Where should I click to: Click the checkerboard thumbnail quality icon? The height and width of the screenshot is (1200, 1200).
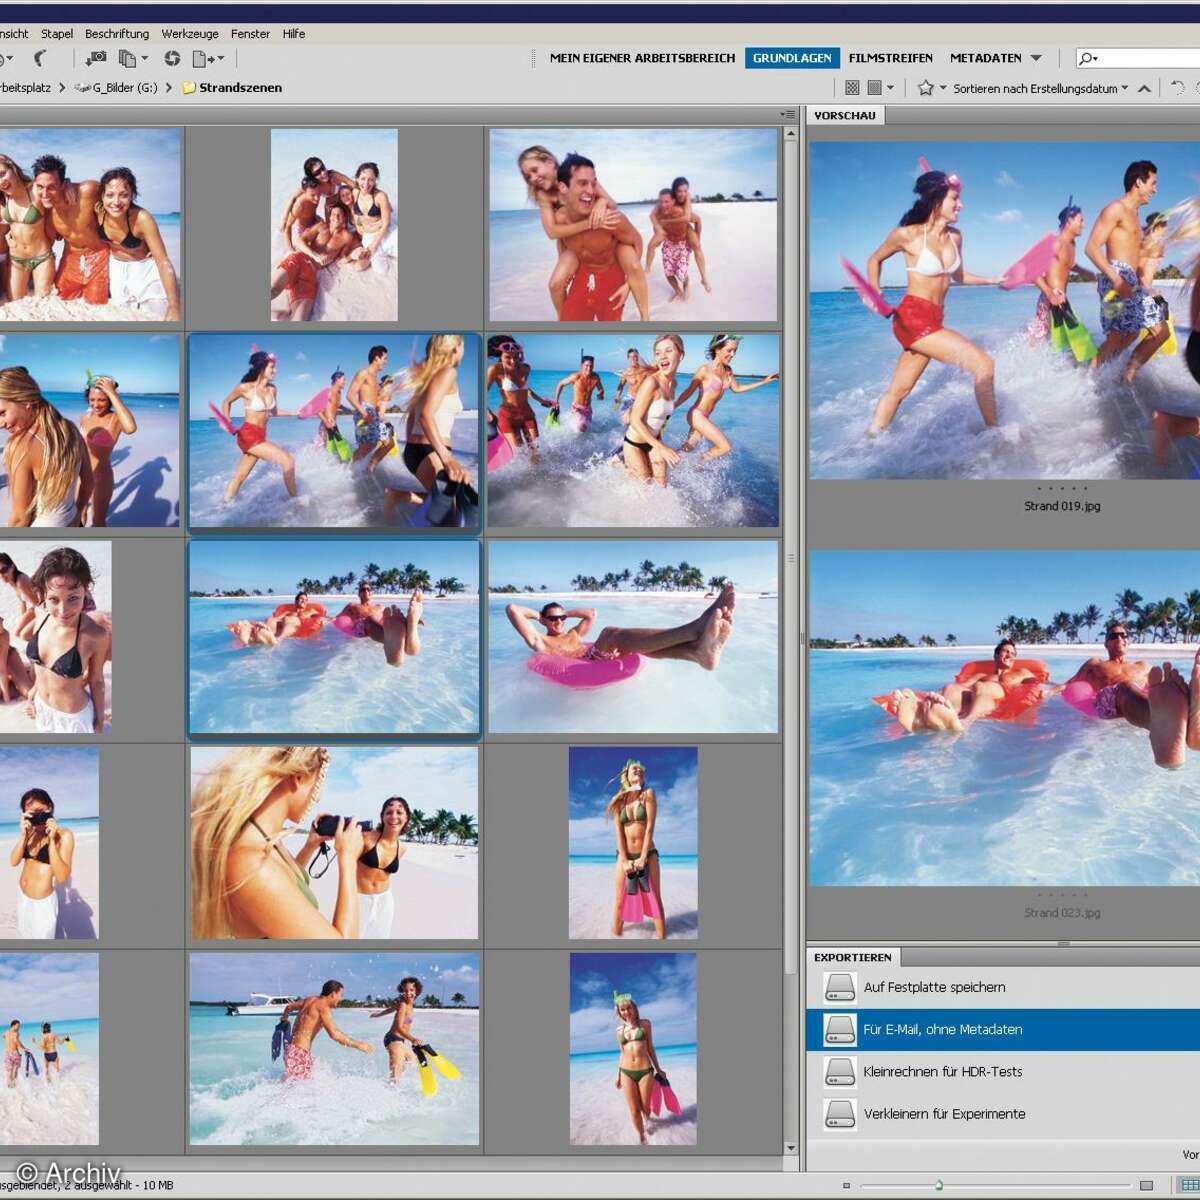(852, 88)
